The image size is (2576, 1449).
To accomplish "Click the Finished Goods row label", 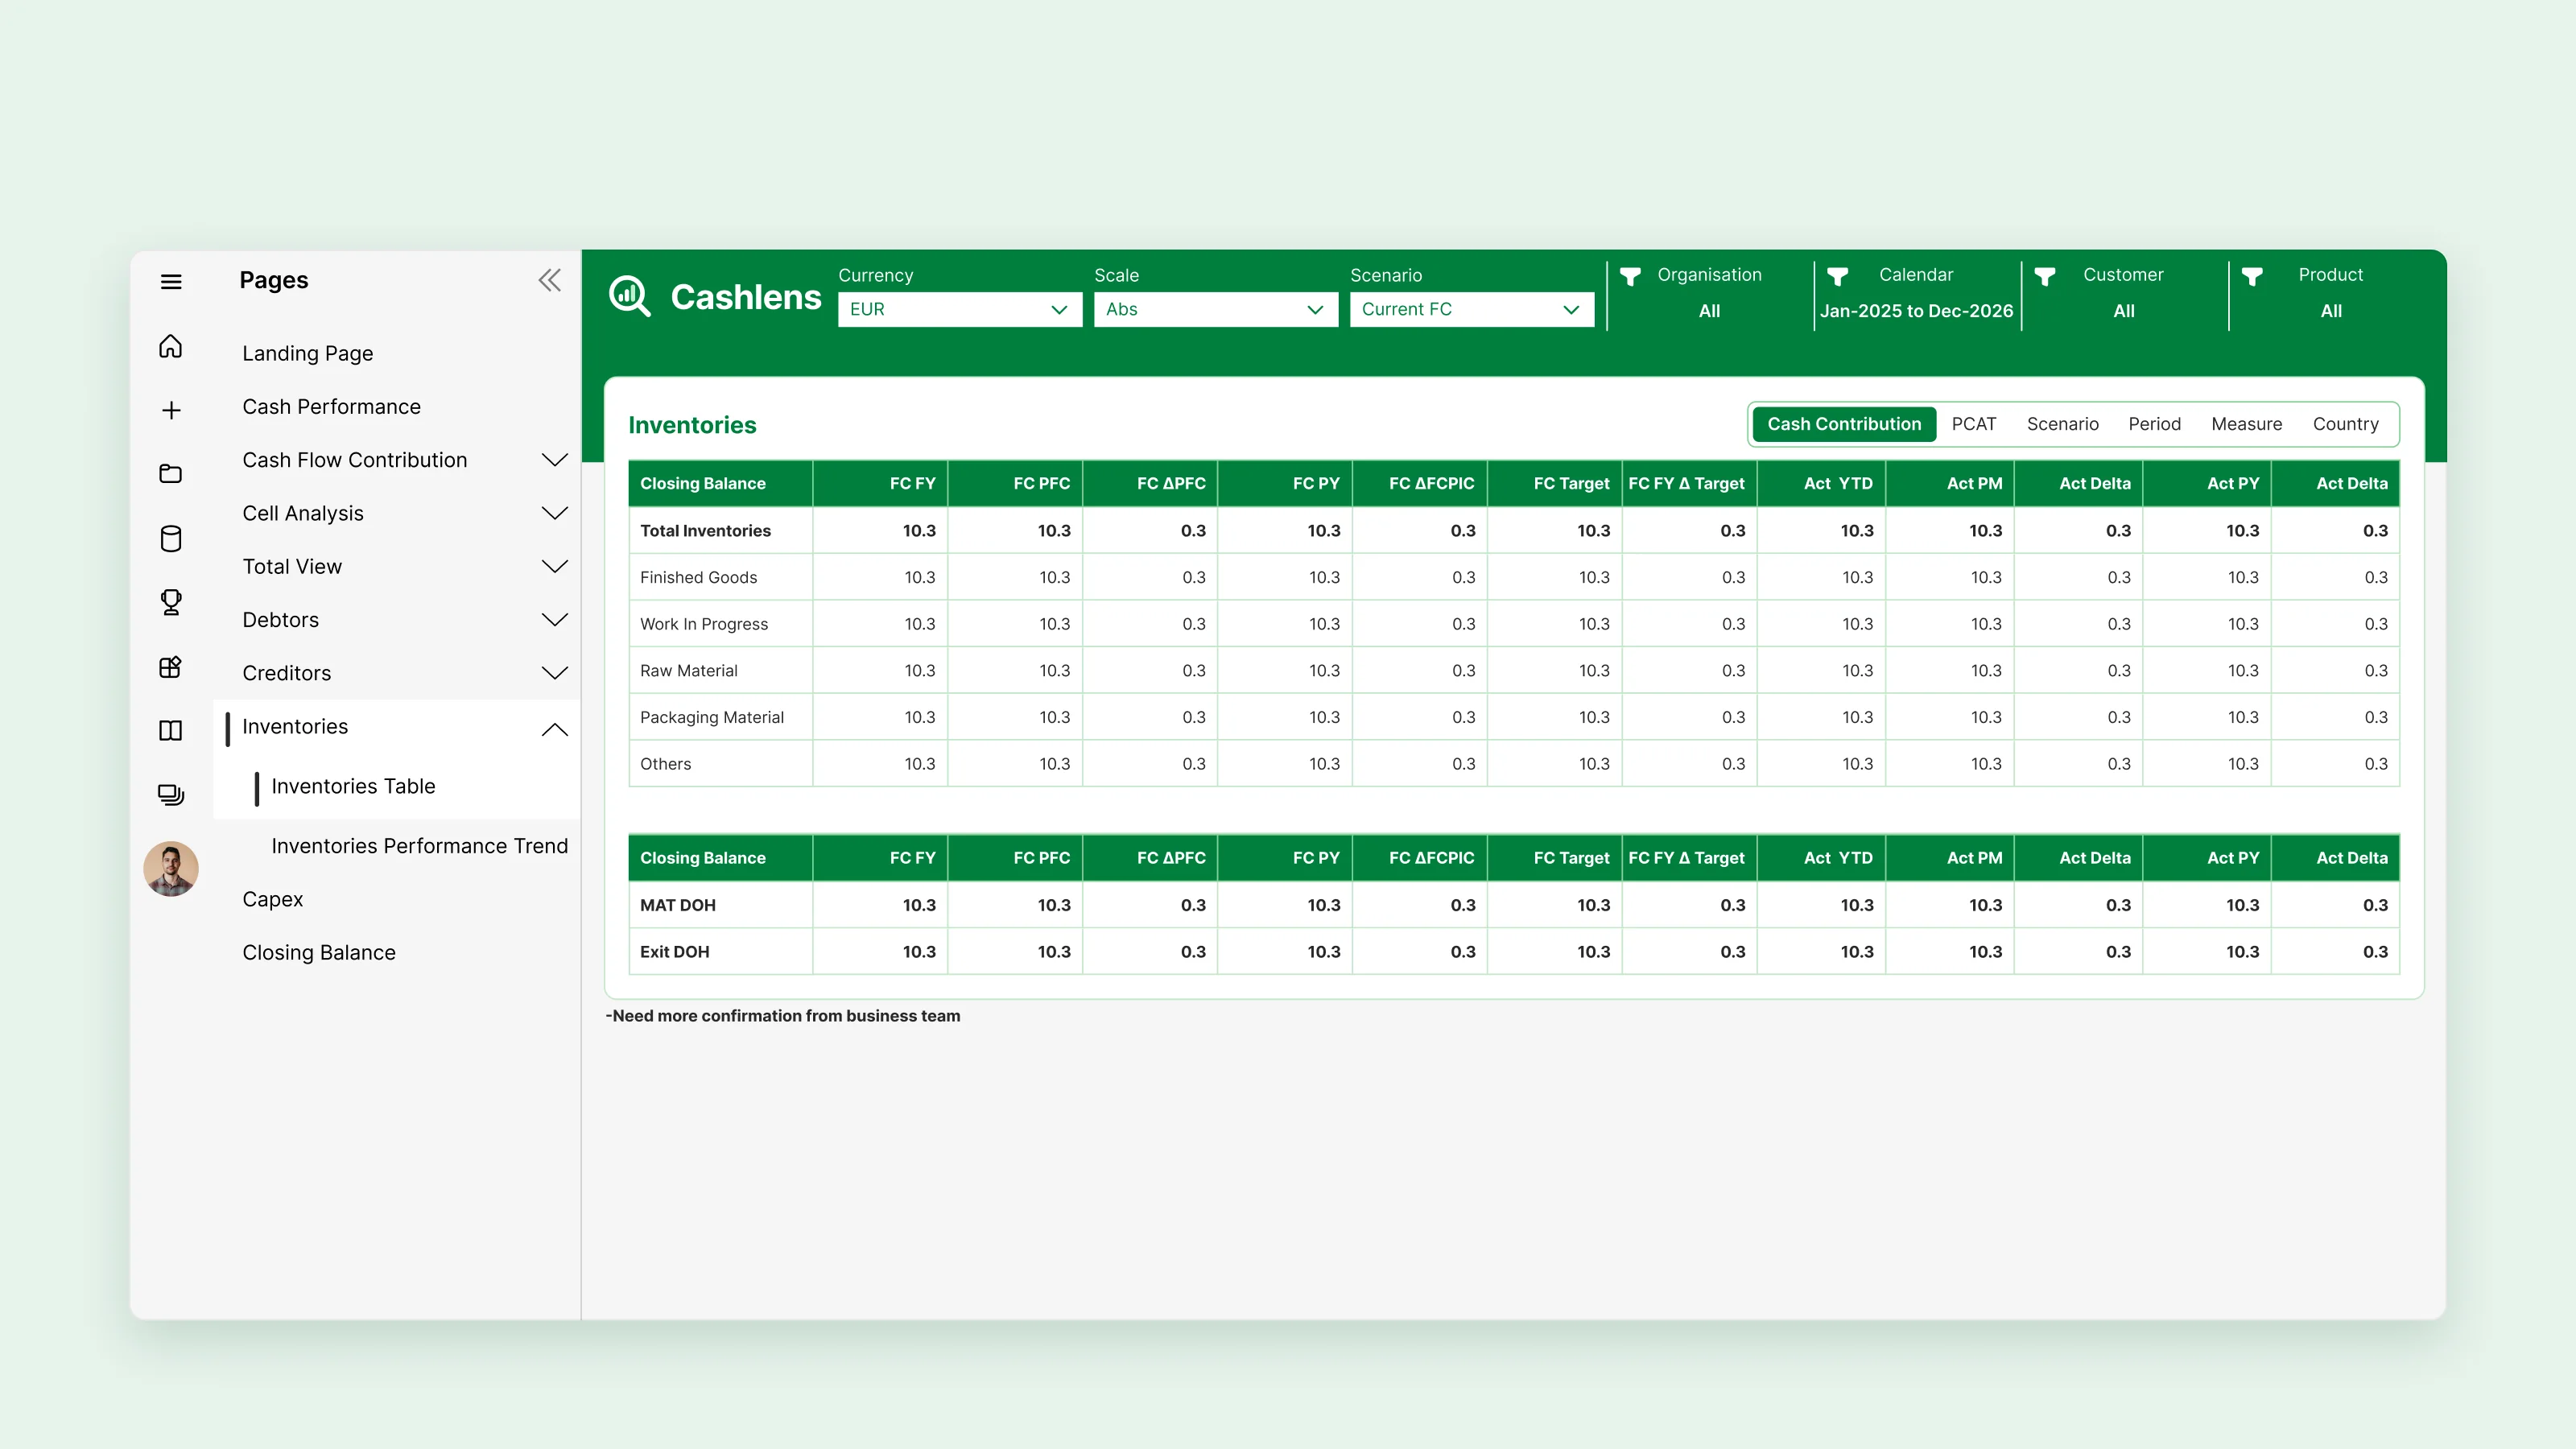I will pyautogui.click(x=698, y=577).
